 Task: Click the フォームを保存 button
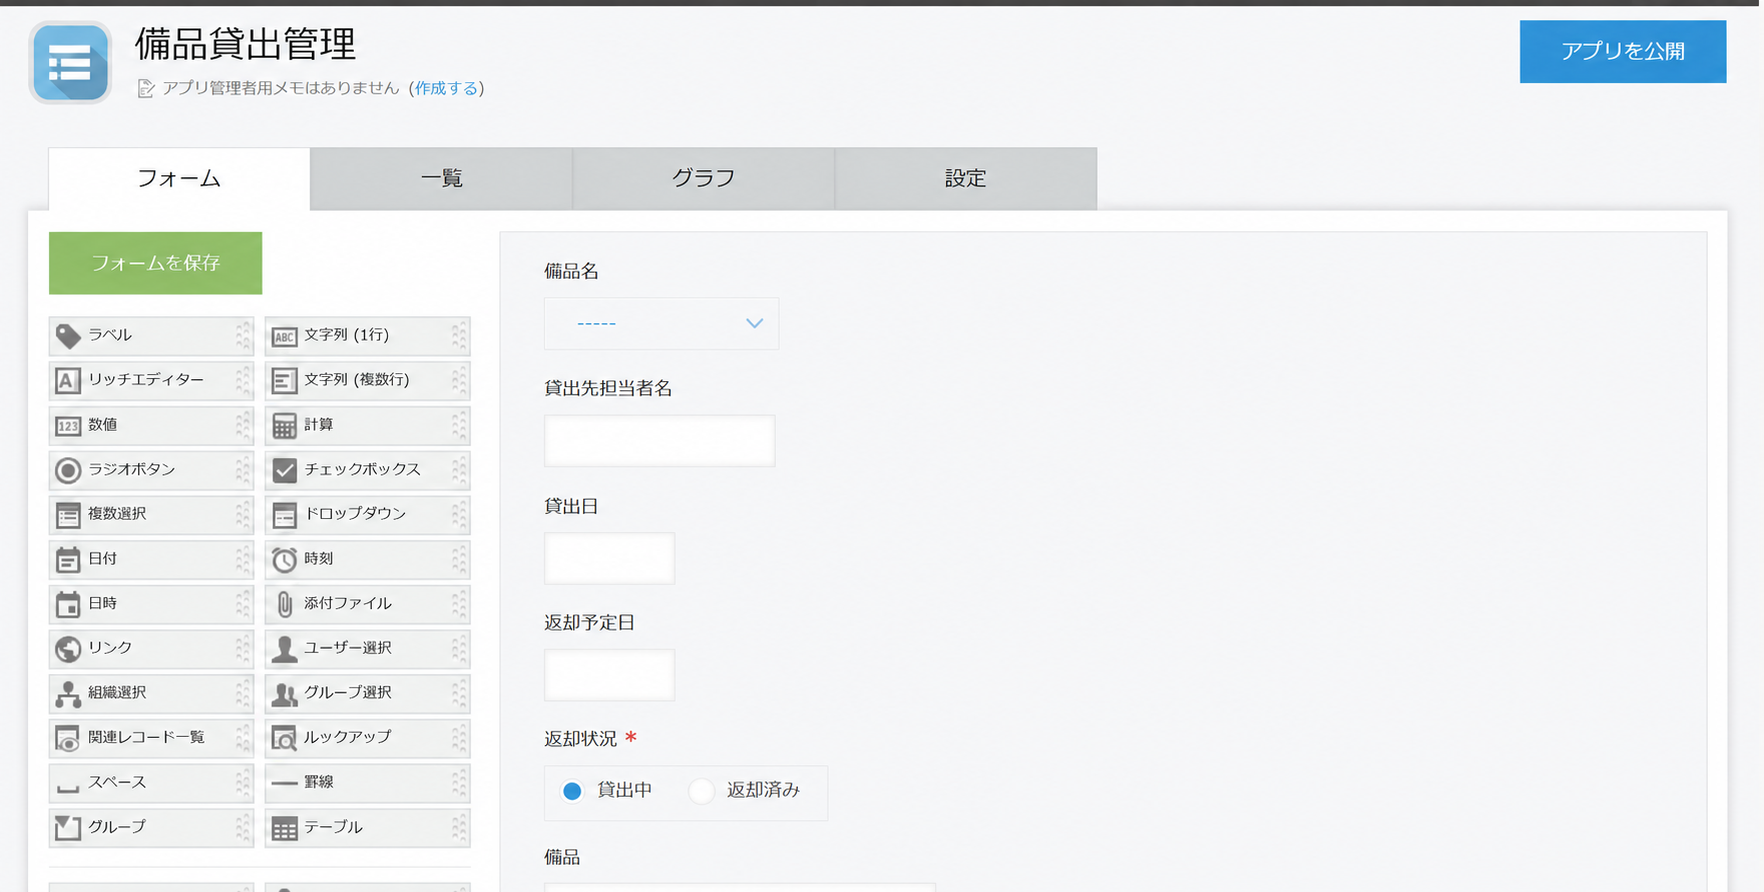click(x=155, y=263)
